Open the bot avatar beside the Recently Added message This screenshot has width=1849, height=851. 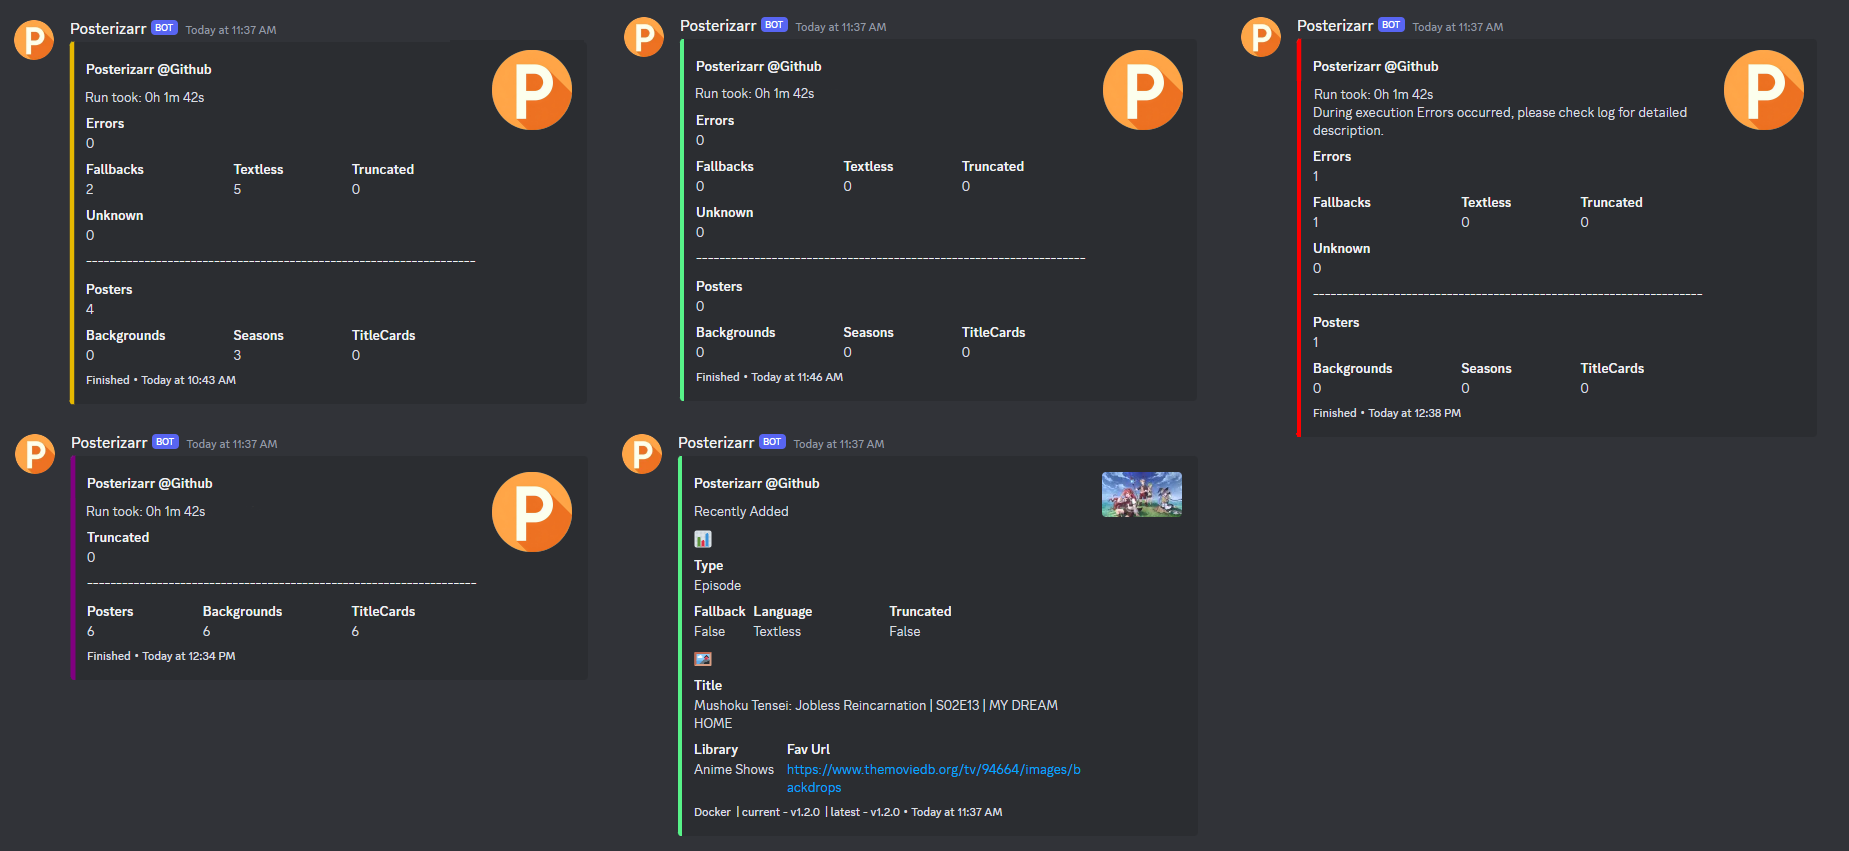coord(642,453)
